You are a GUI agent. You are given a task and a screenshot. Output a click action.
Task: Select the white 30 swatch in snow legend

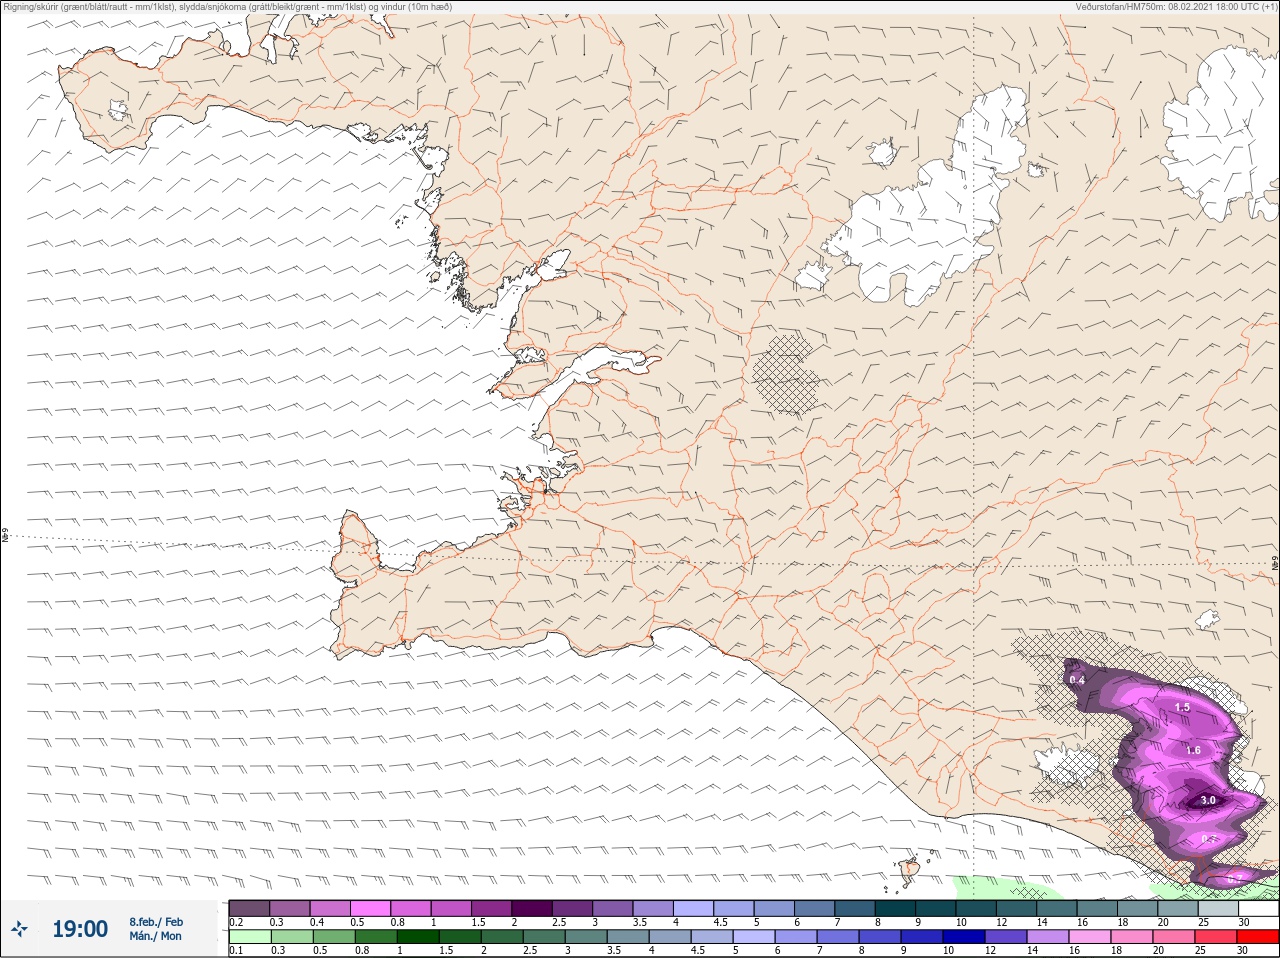tap(1257, 908)
